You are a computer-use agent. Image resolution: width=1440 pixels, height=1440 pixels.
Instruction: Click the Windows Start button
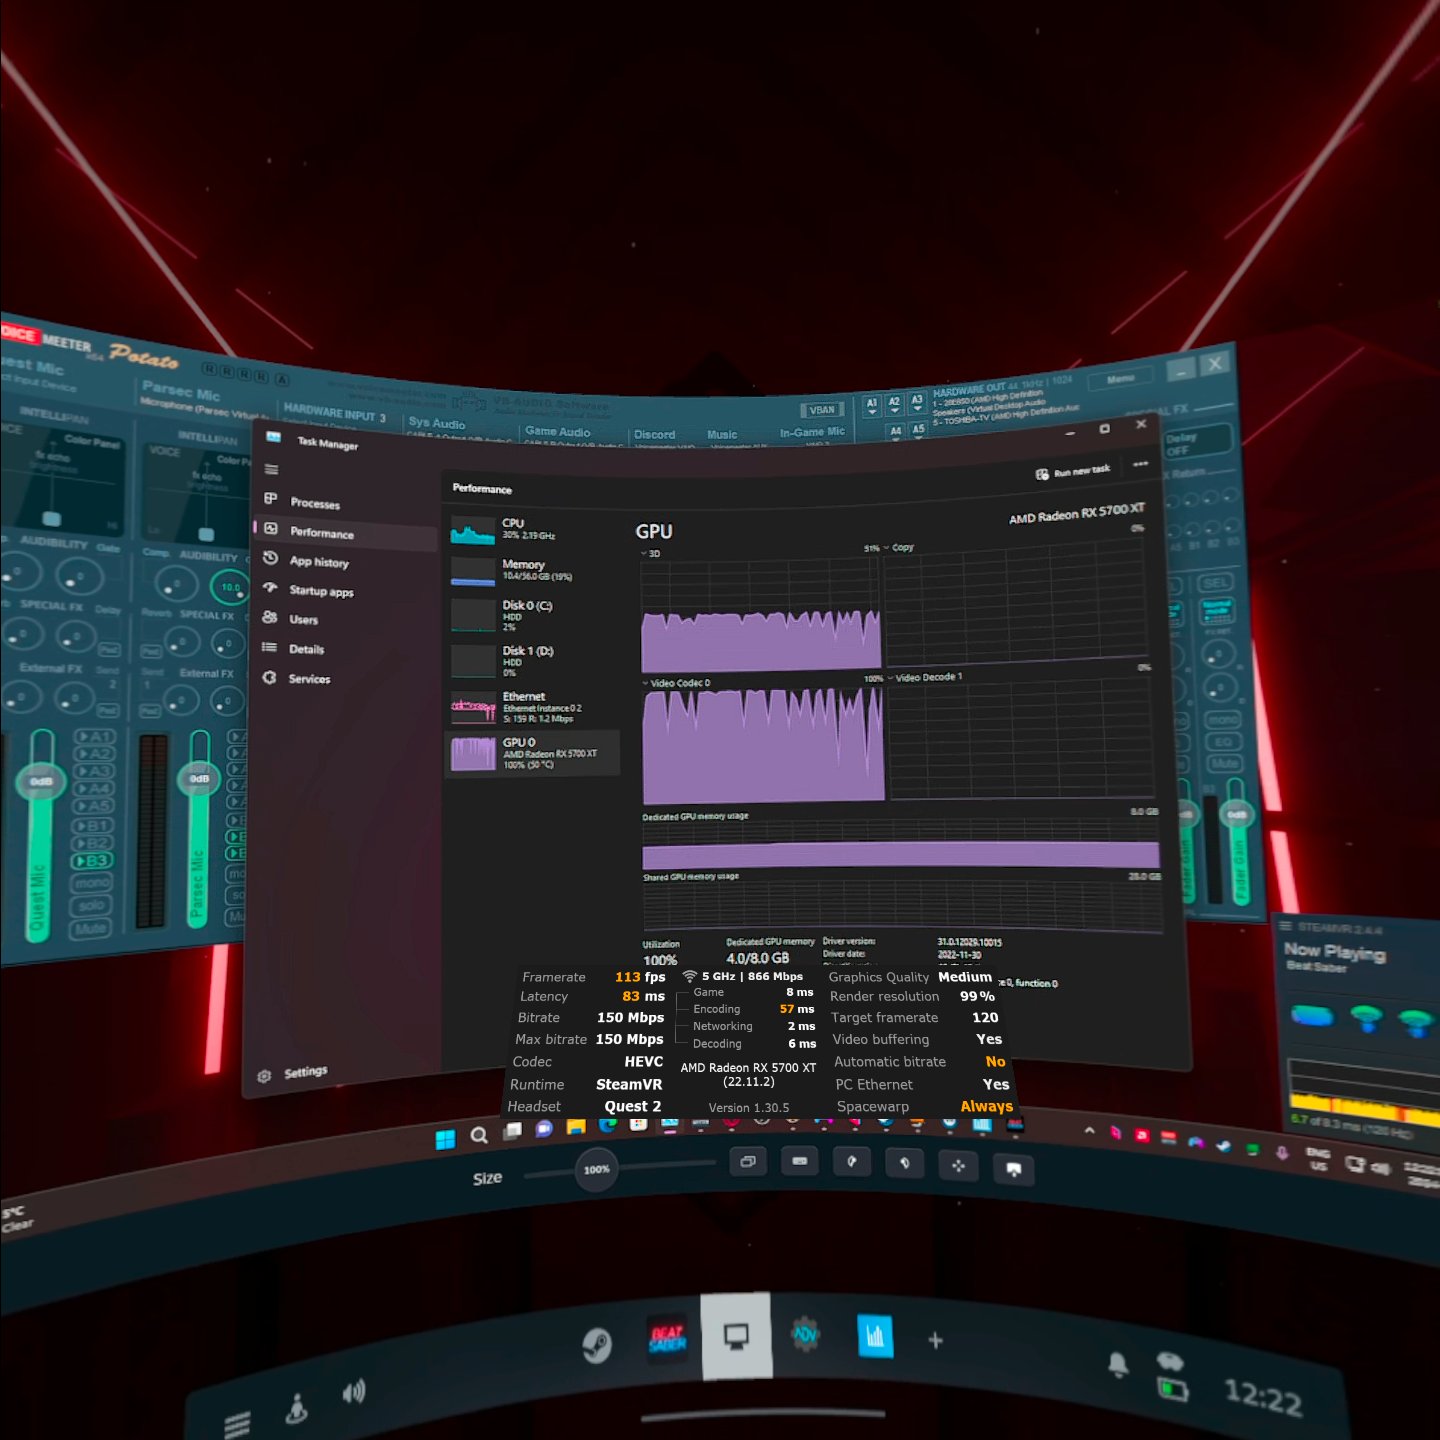coord(446,1139)
